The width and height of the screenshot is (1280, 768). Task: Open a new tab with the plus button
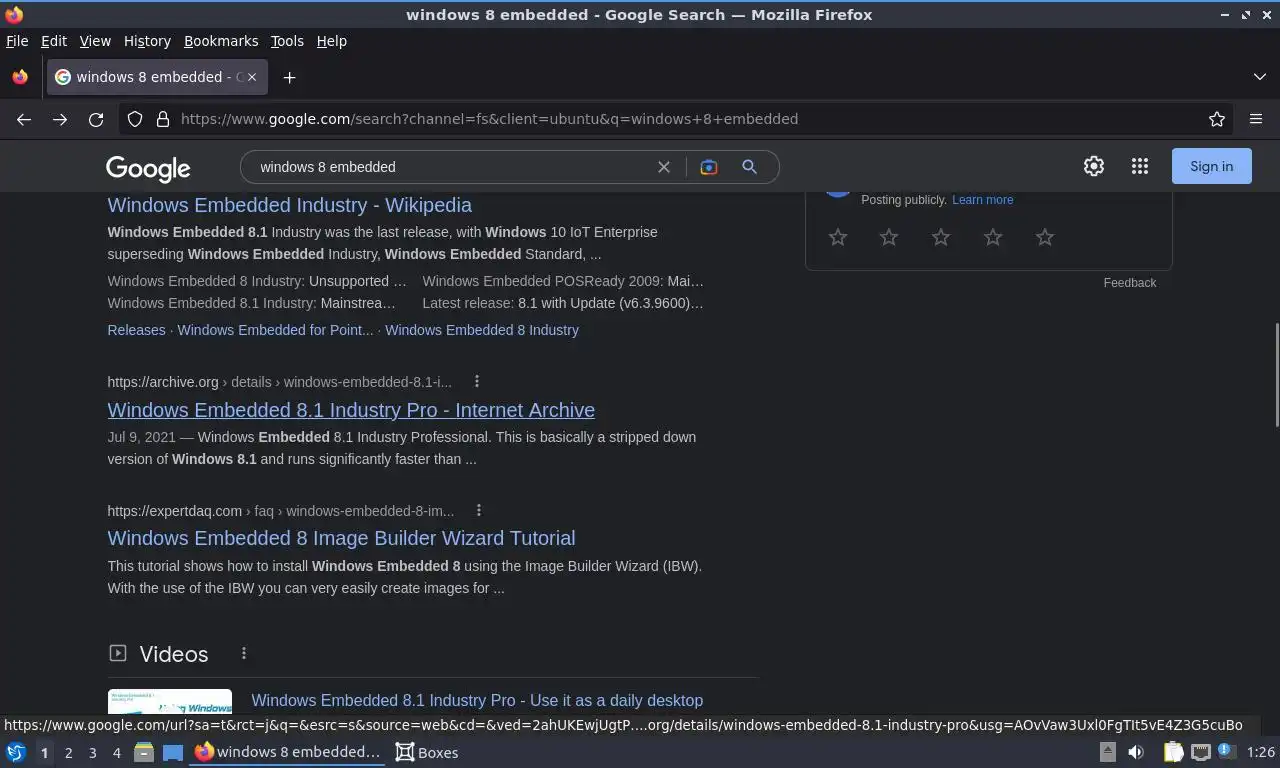[x=289, y=77]
